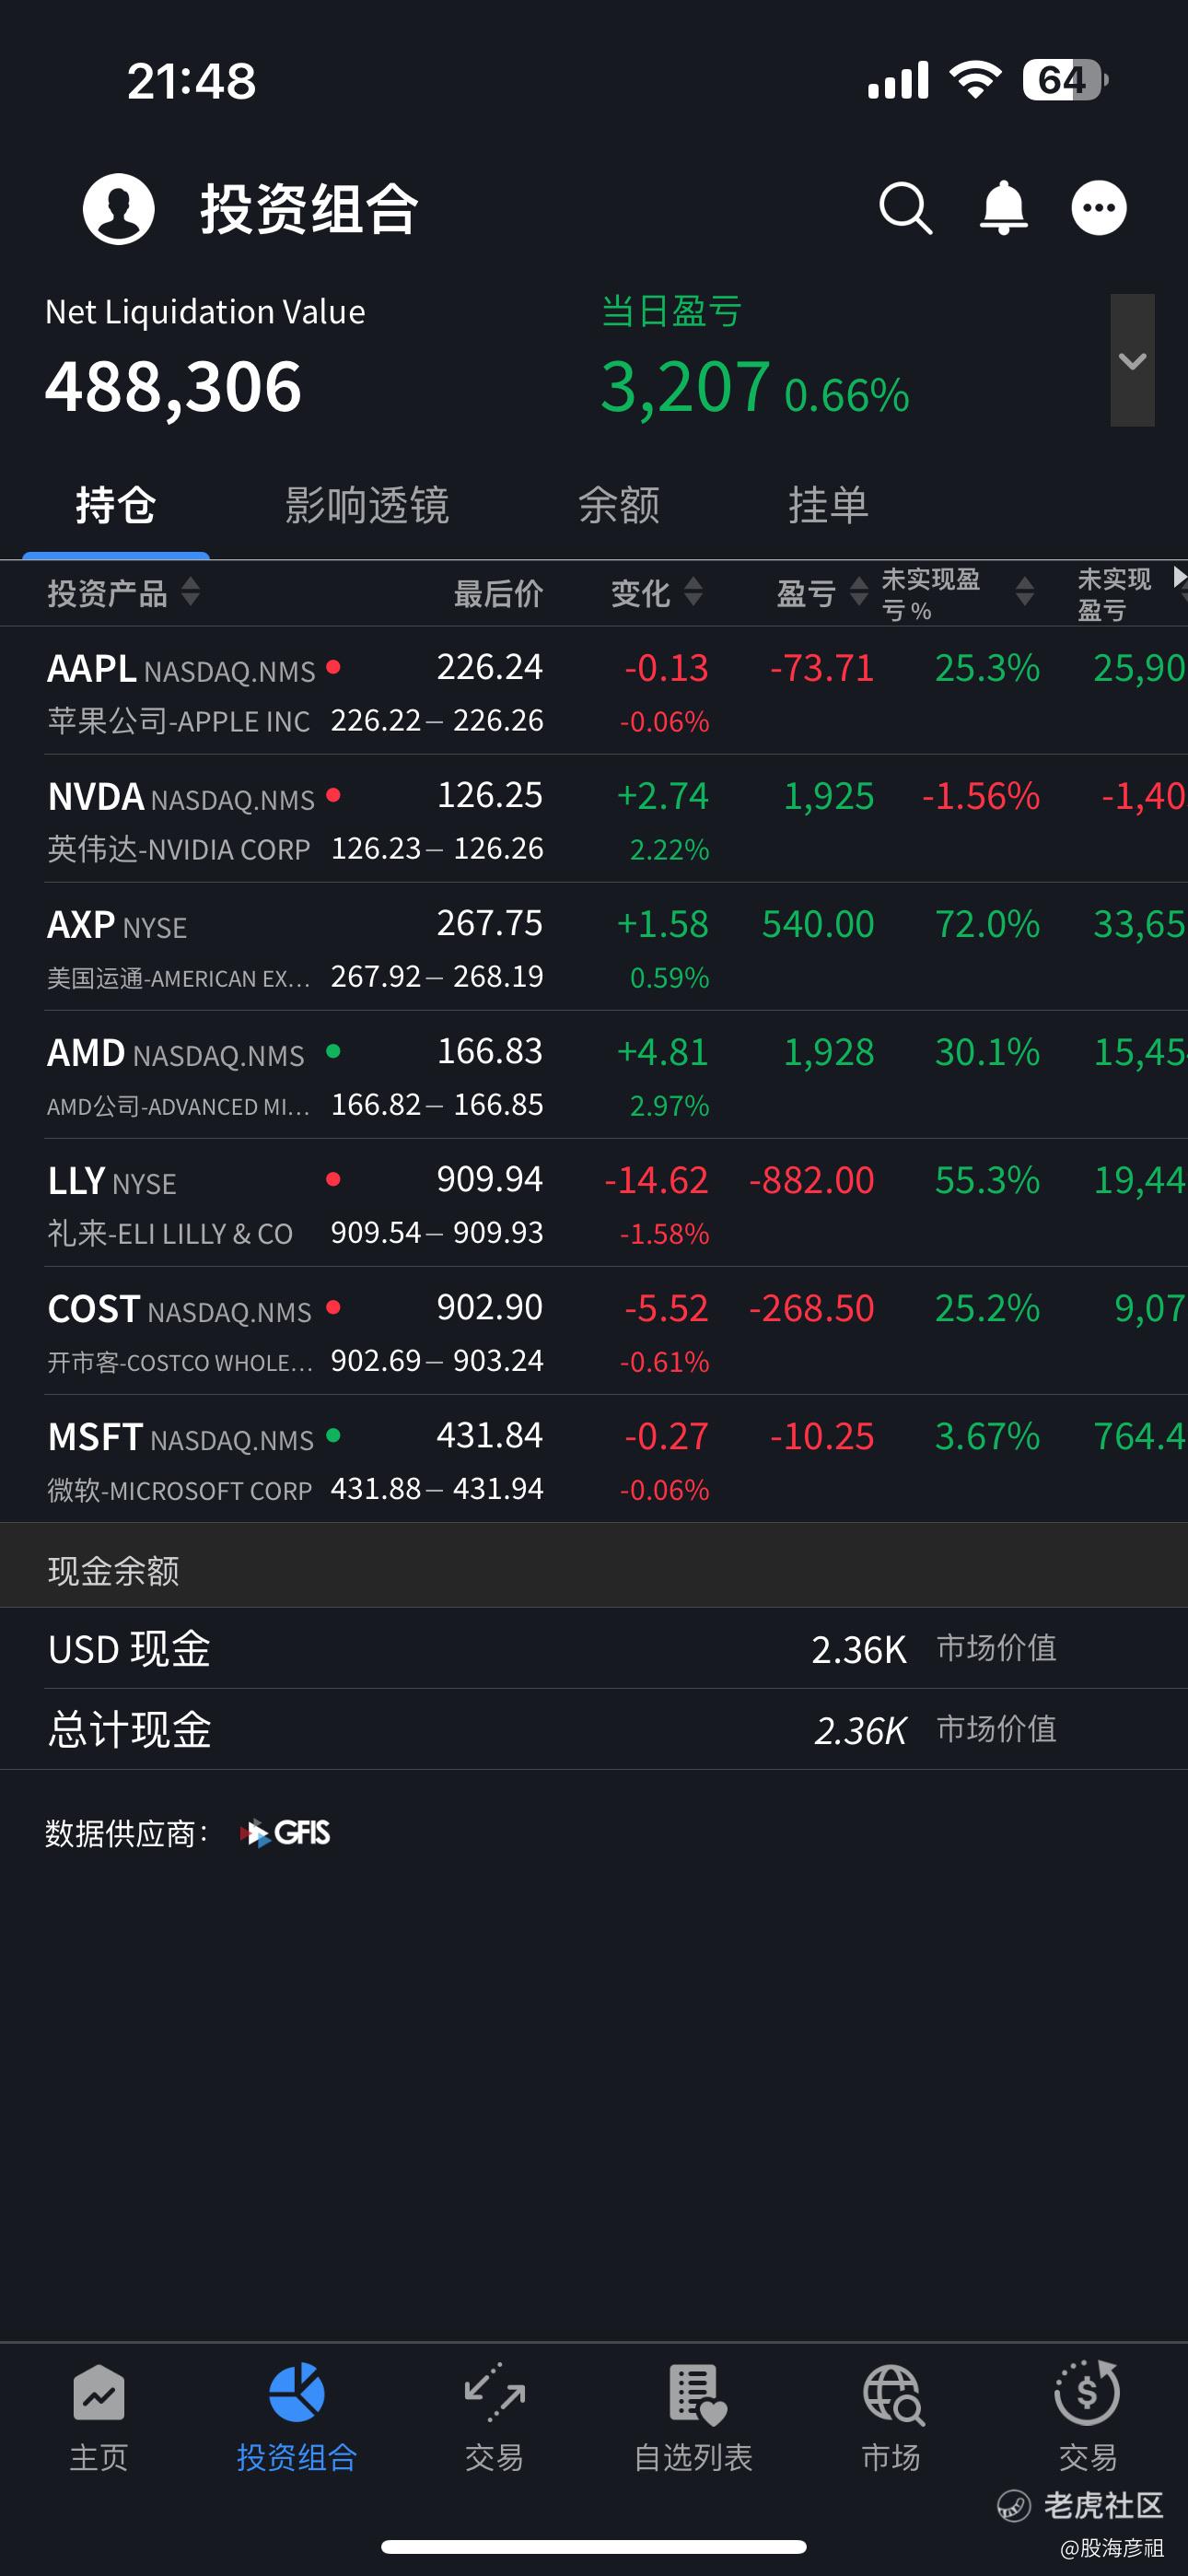Open 自选列表 watchlist icon
The height and width of the screenshot is (2576, 1188).
tap(696, 2394)
